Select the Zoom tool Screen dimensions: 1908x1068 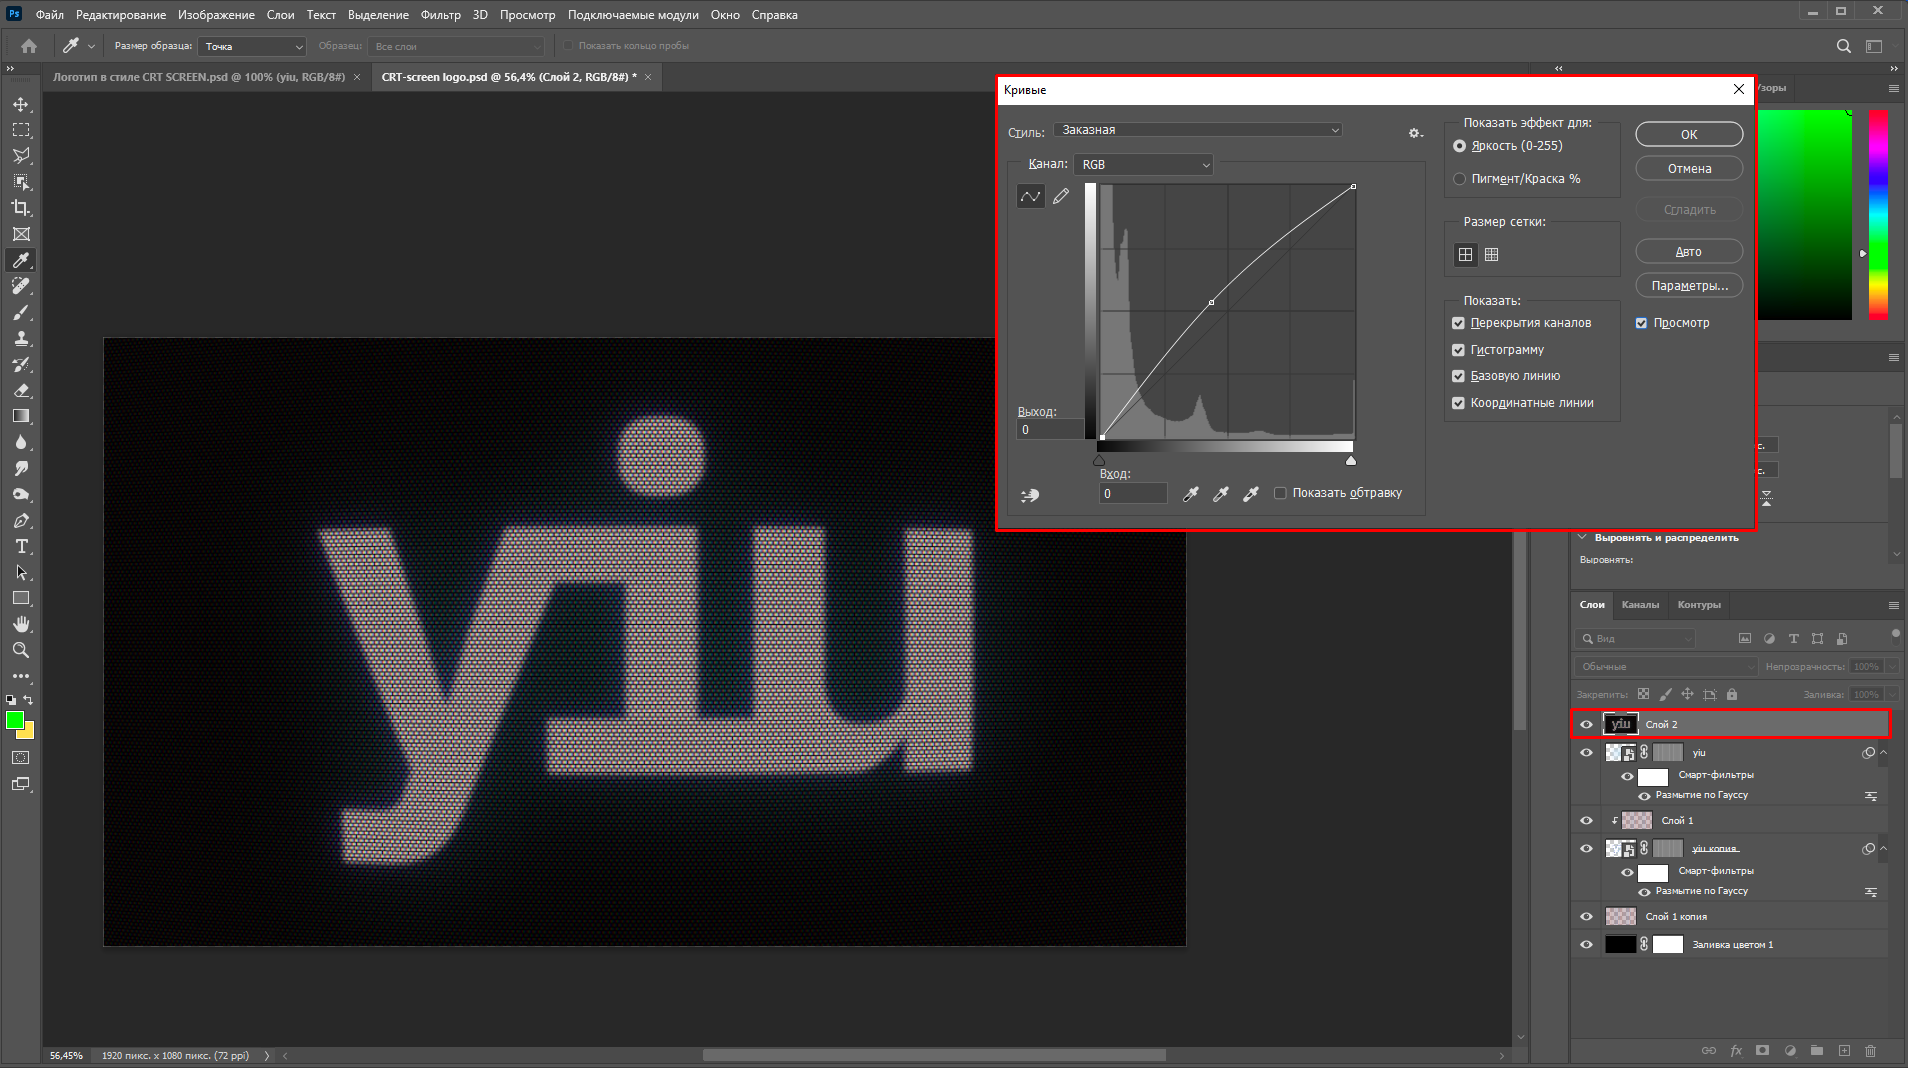point(20,649)
